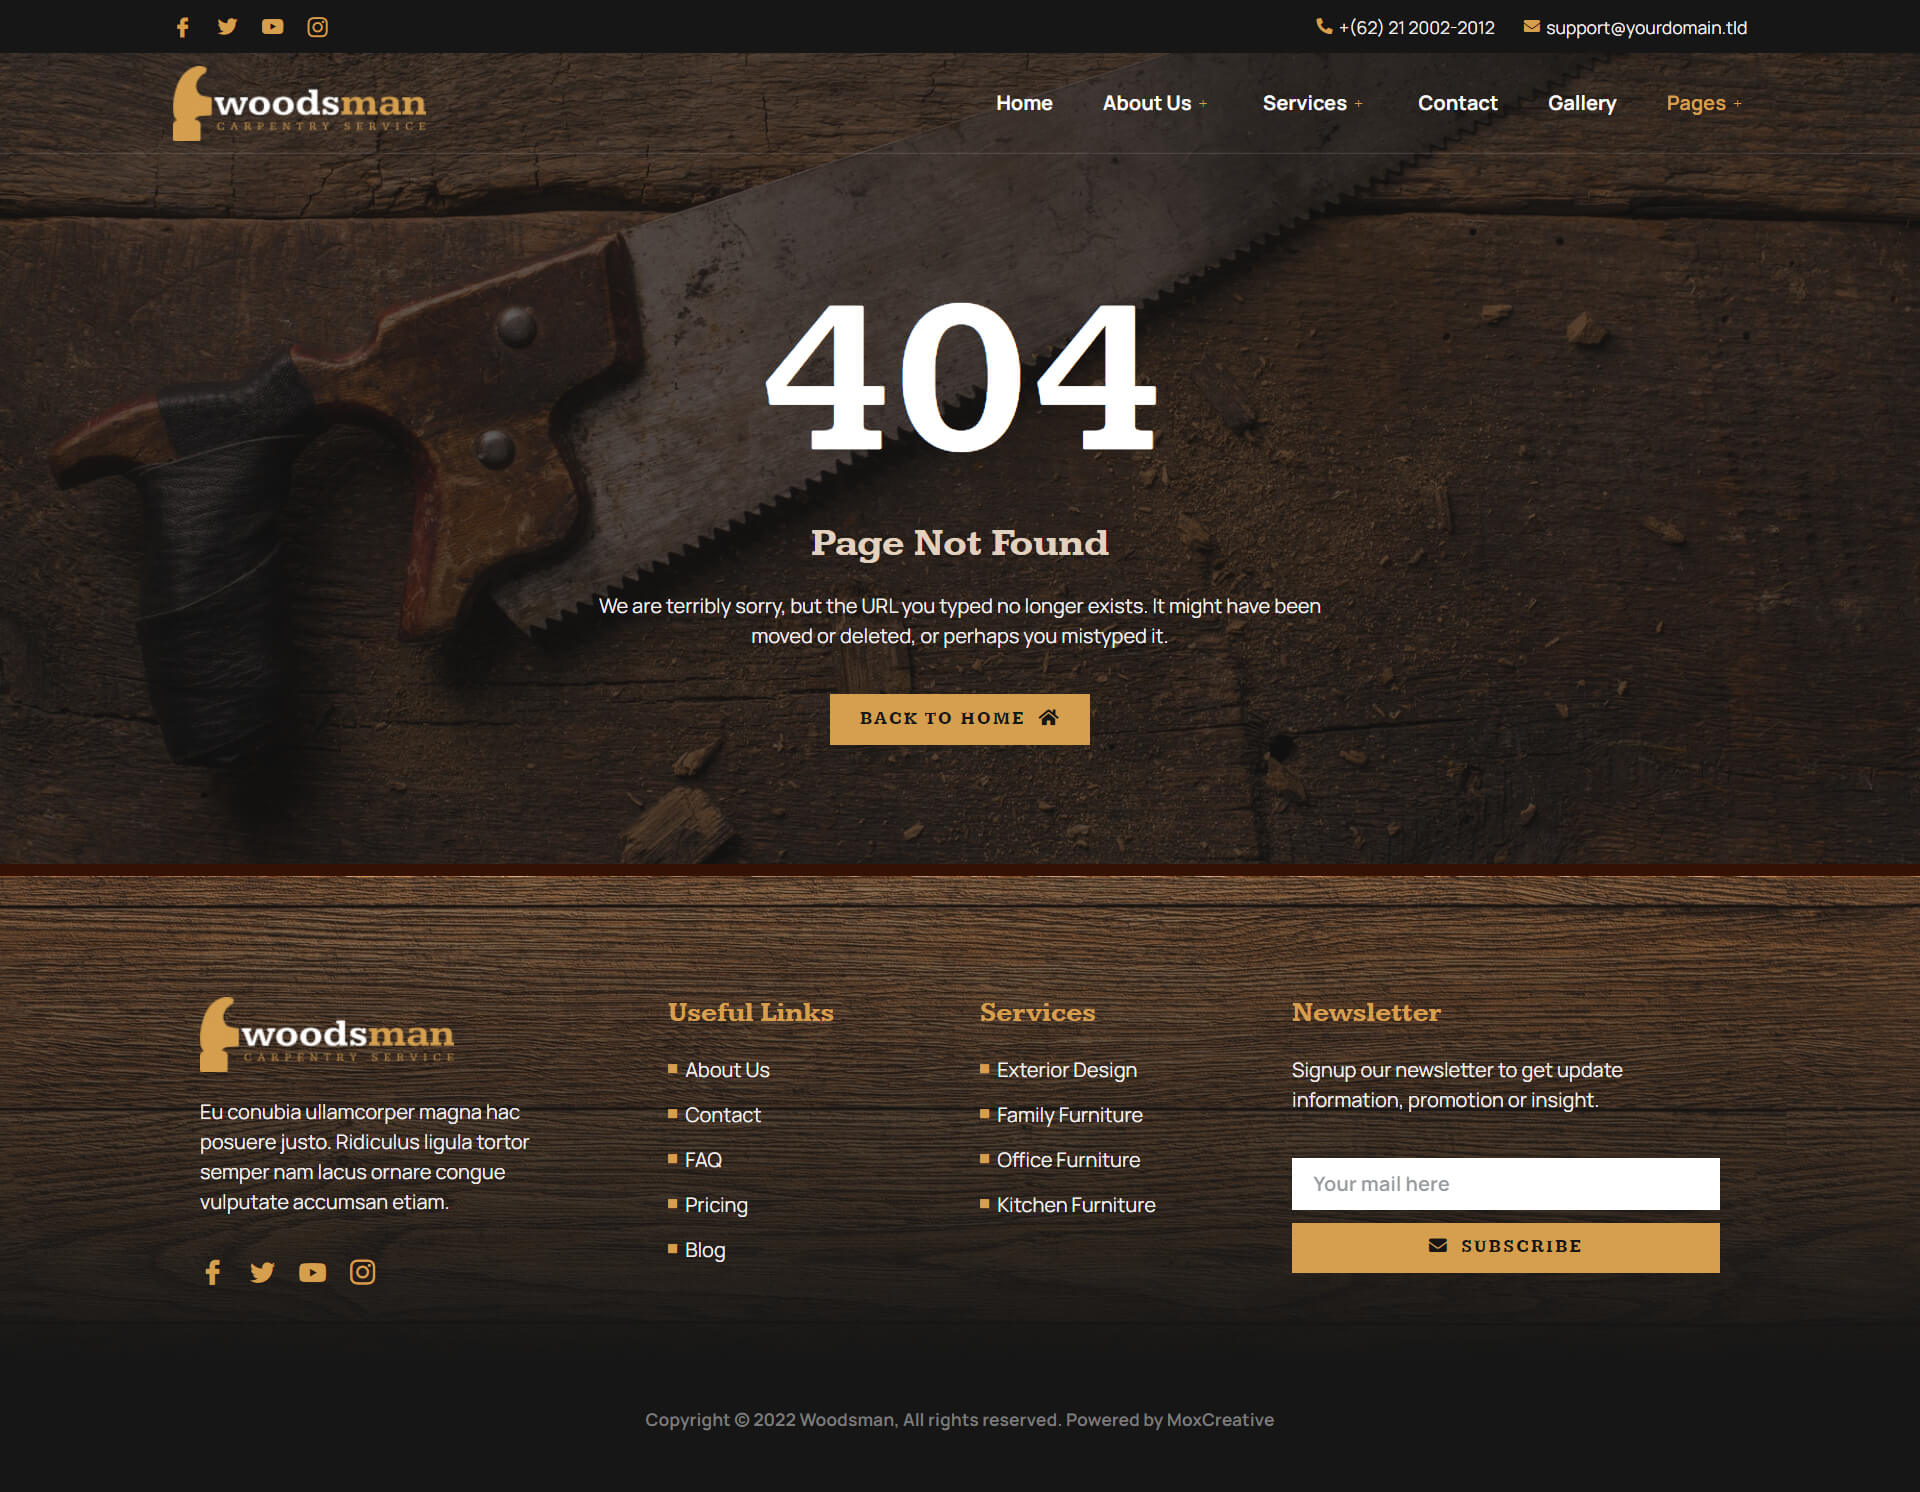Click the footer Twitter icon

[x=262, y=1272]
